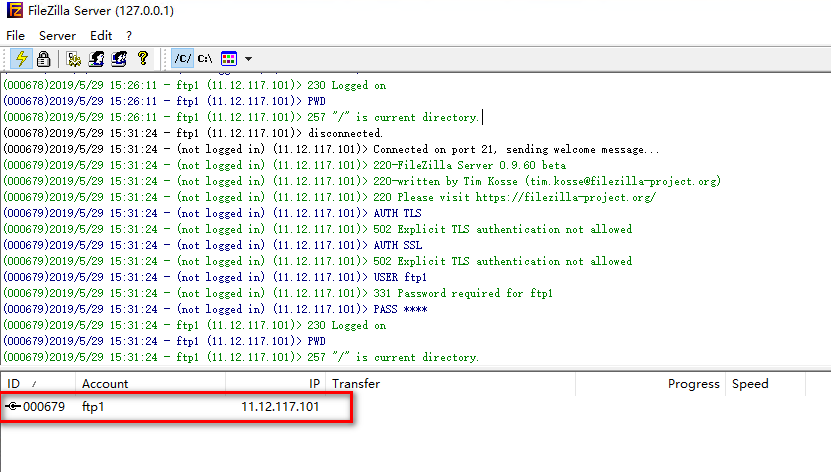Click the ftp1 account cell
The image size is (831, 472).
click(x=93, y=407)
